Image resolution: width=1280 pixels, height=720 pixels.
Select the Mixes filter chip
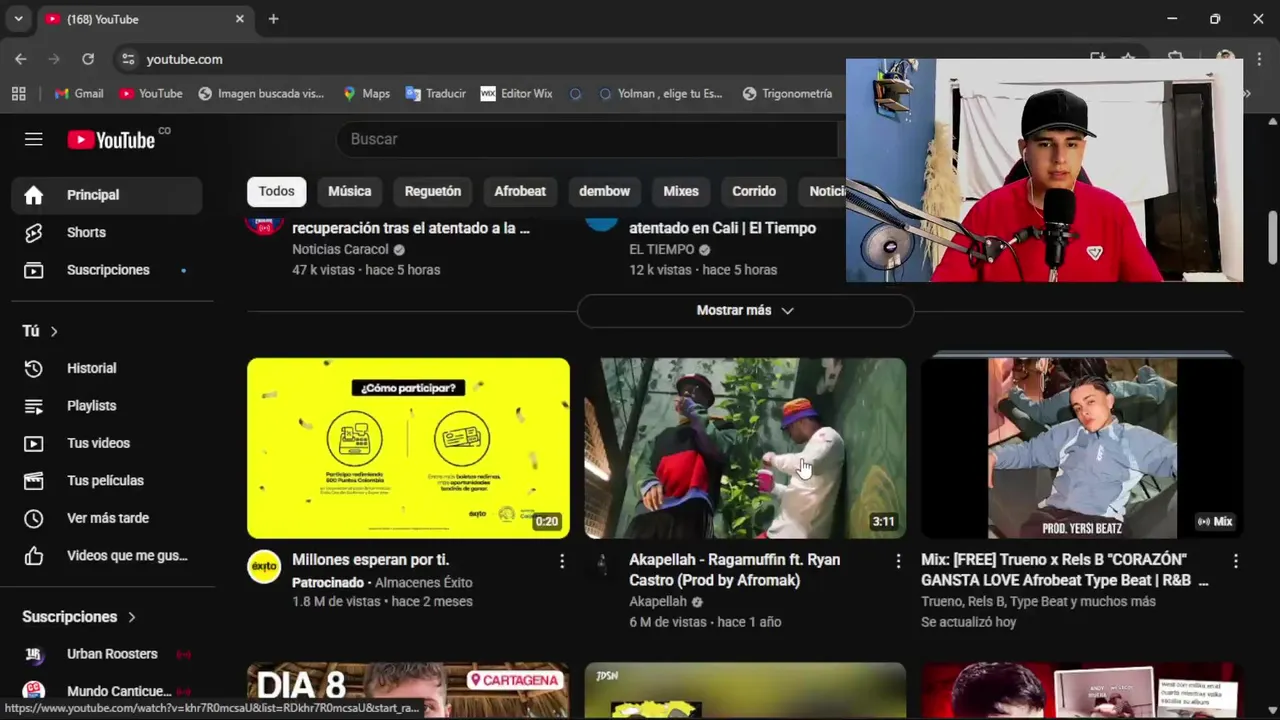[681, 191]
